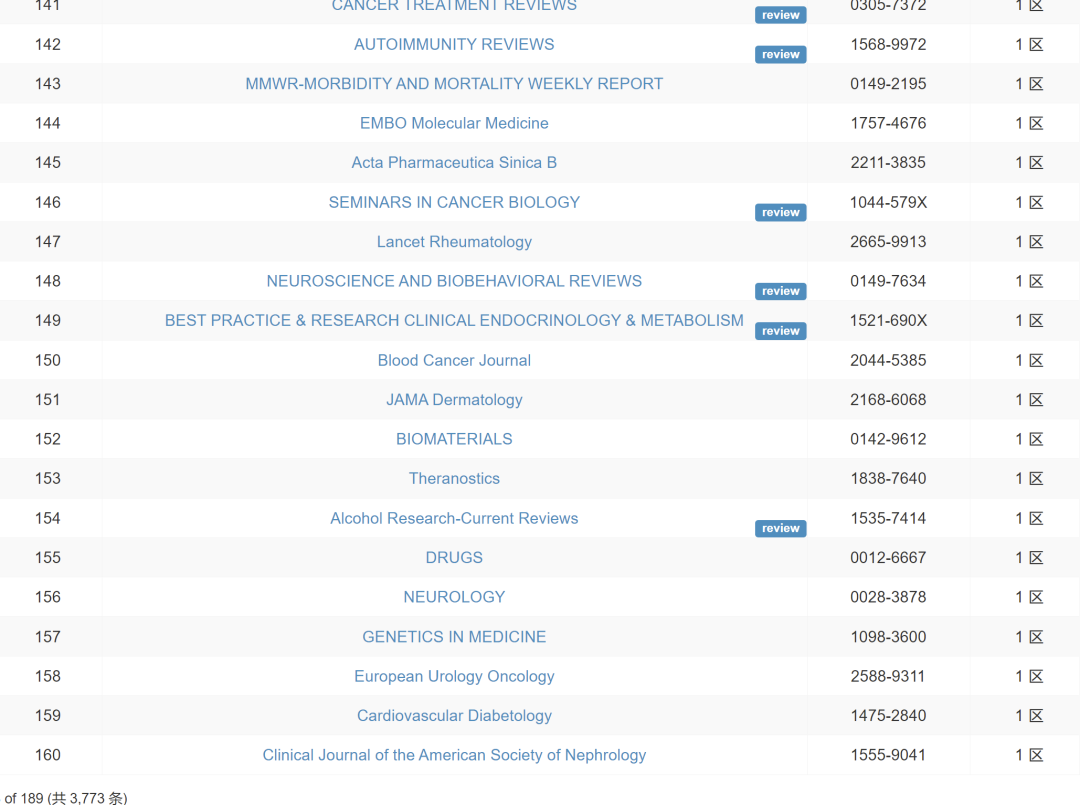Click the 1区 tier for Theranostics
Image resolution: width=1080 pixels, height=805 pixels.
[1029, 479]
